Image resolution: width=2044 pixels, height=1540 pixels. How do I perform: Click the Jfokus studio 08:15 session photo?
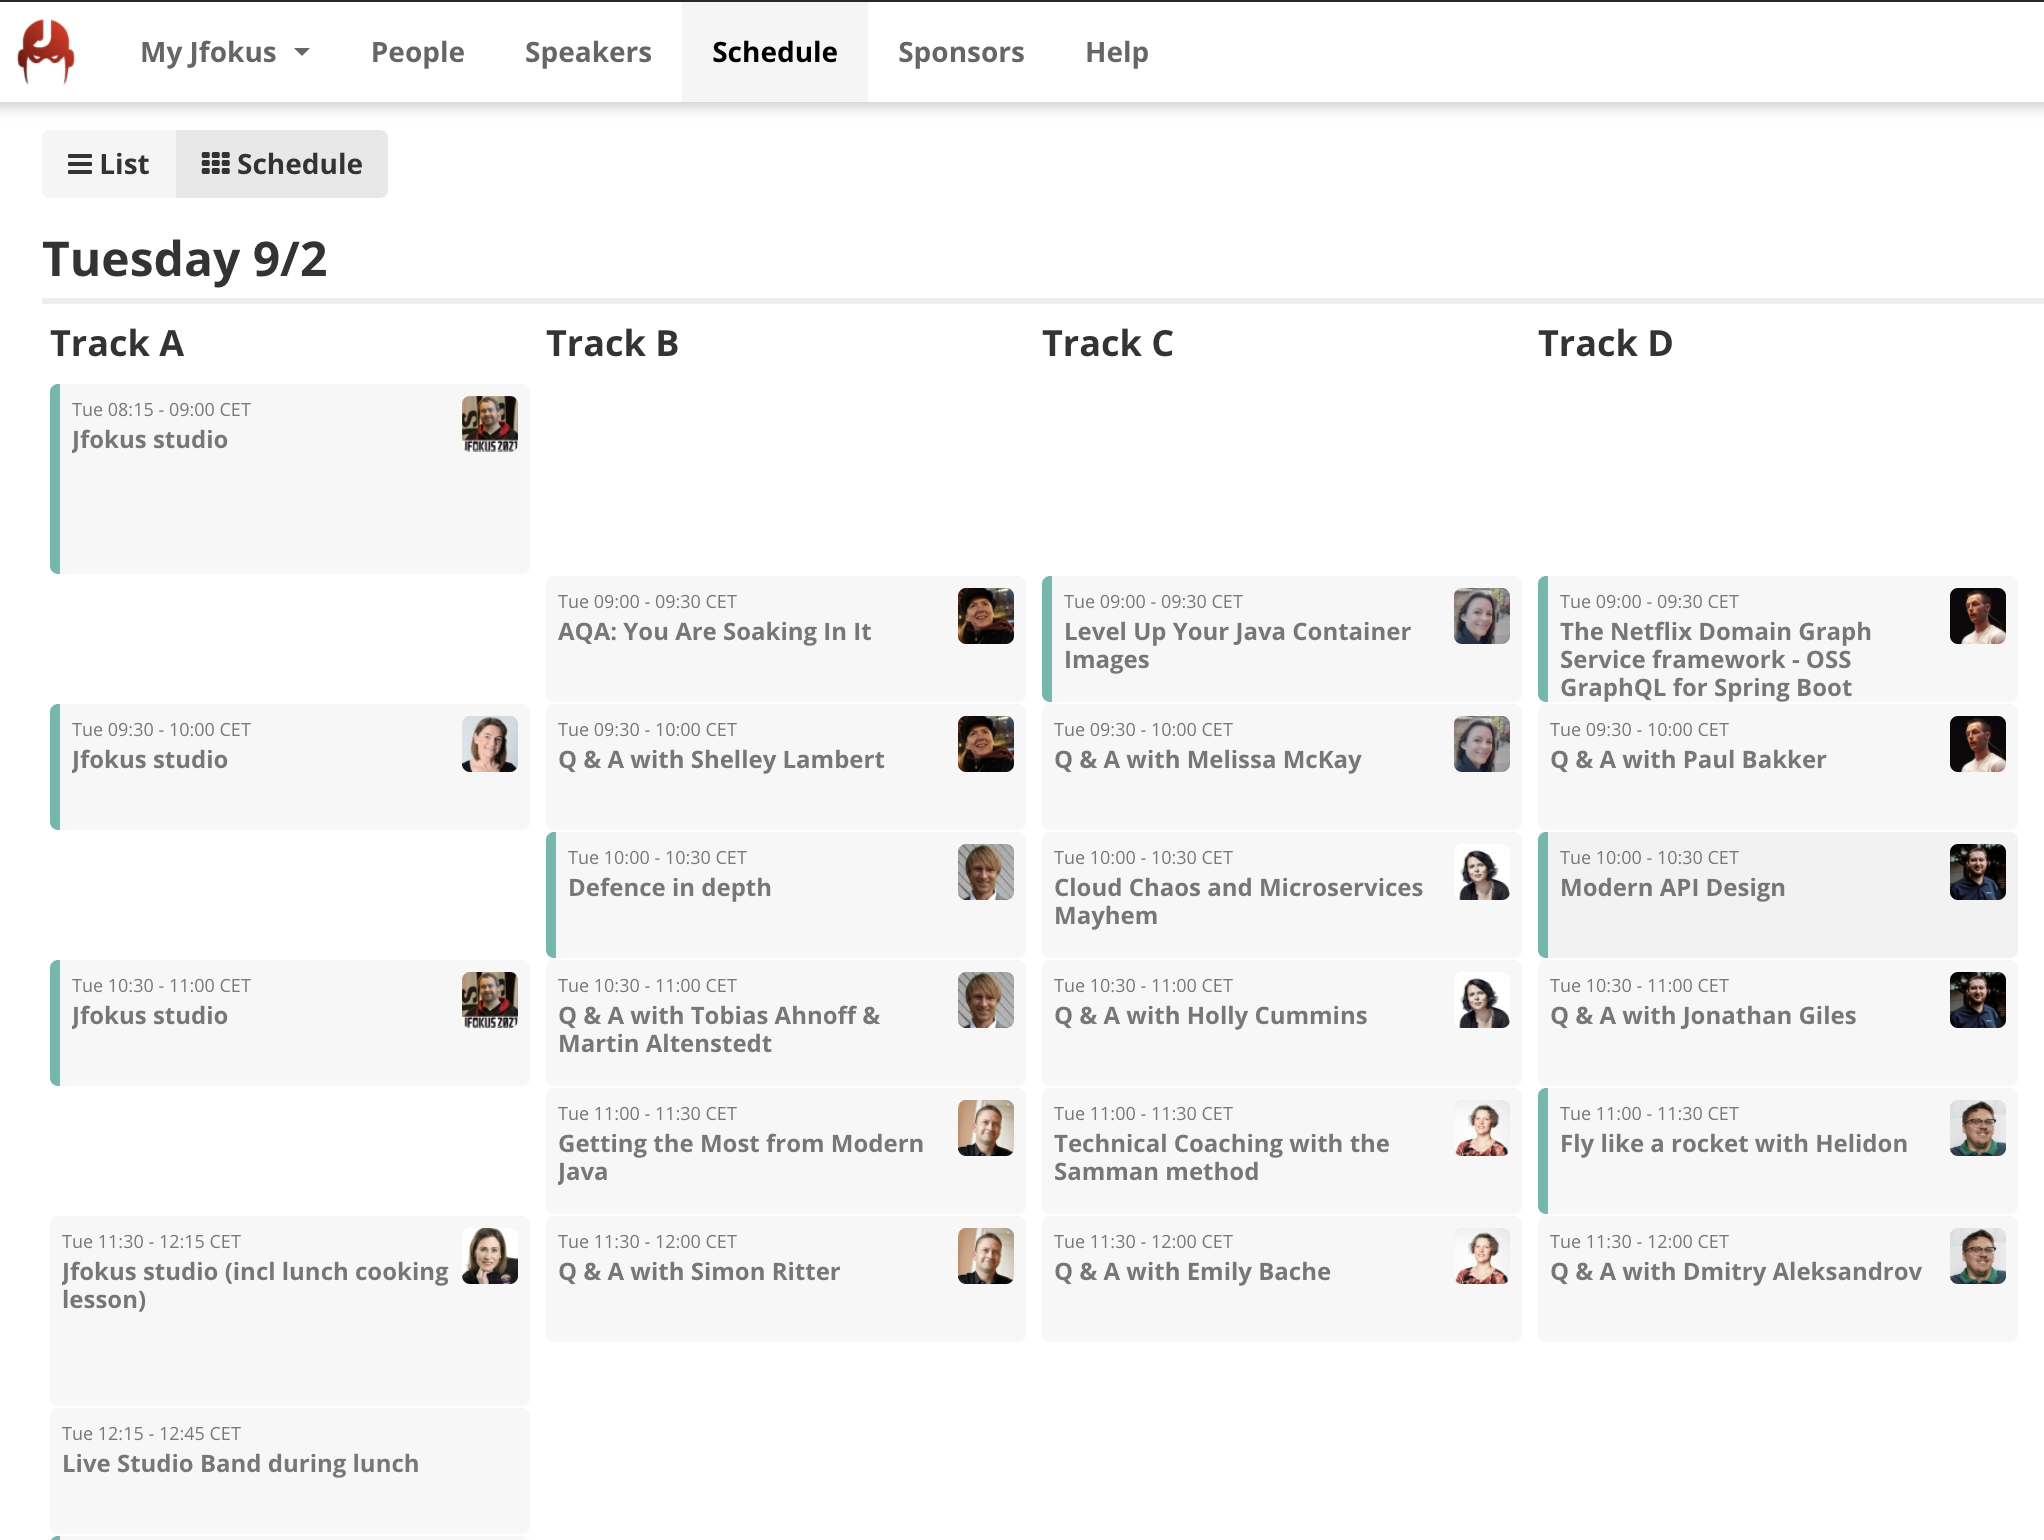point(489,424)
